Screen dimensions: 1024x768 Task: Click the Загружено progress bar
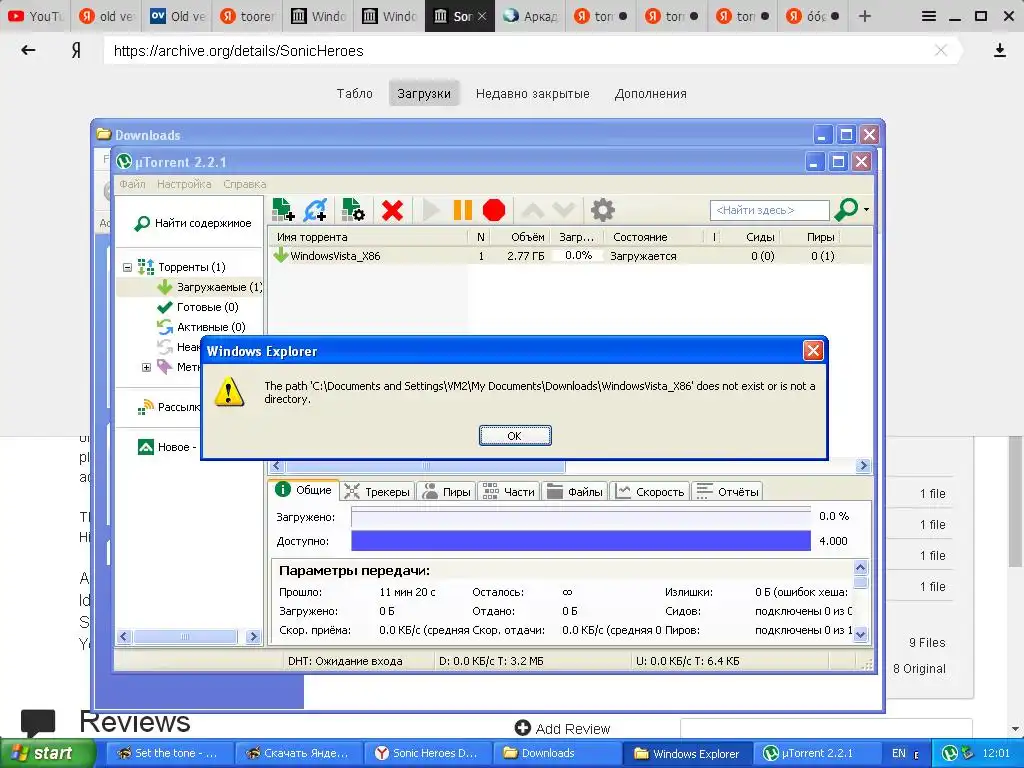(x=581, y=517)
